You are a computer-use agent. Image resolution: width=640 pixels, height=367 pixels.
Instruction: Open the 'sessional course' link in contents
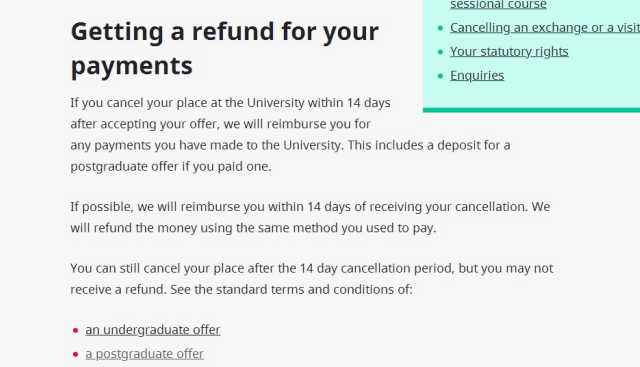[498, 5]
